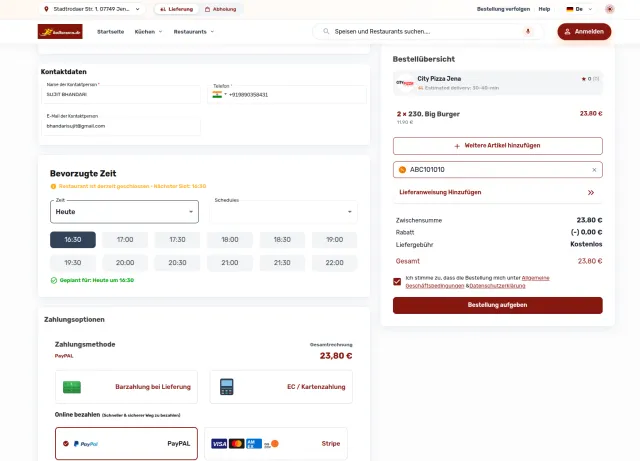
Task: Open the Restaurants menu
Action: pyautogui.click(x=193, y=31)
